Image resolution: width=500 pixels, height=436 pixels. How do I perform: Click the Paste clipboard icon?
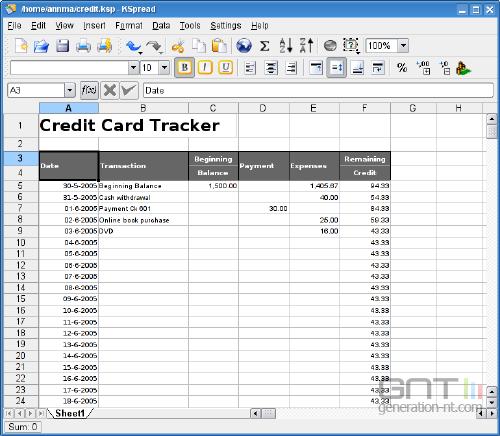click(x=219, y=46)
